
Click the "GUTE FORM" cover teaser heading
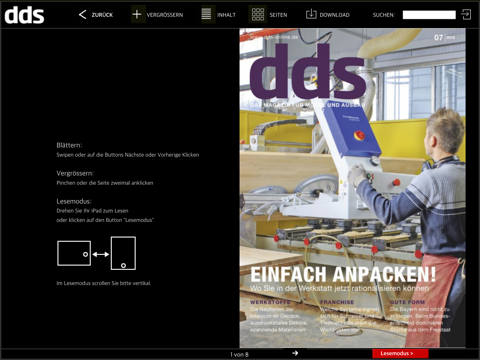[407, 302]
